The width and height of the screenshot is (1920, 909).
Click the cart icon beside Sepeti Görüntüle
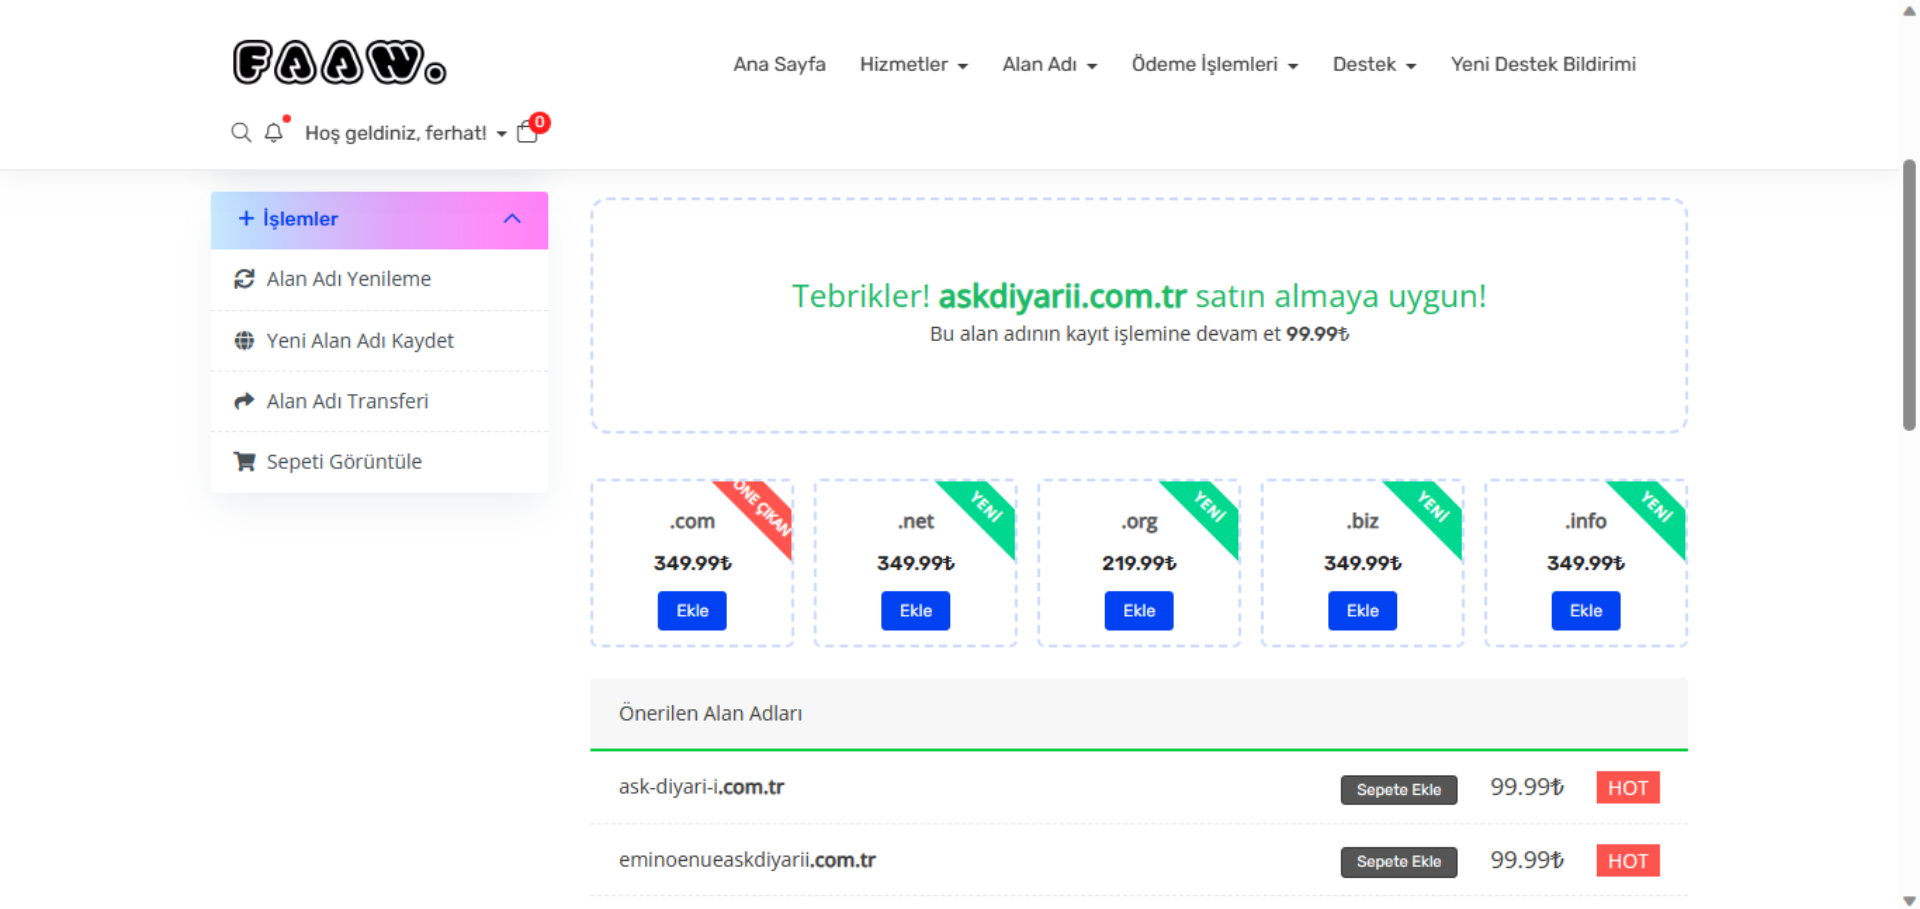coord(244,461)
